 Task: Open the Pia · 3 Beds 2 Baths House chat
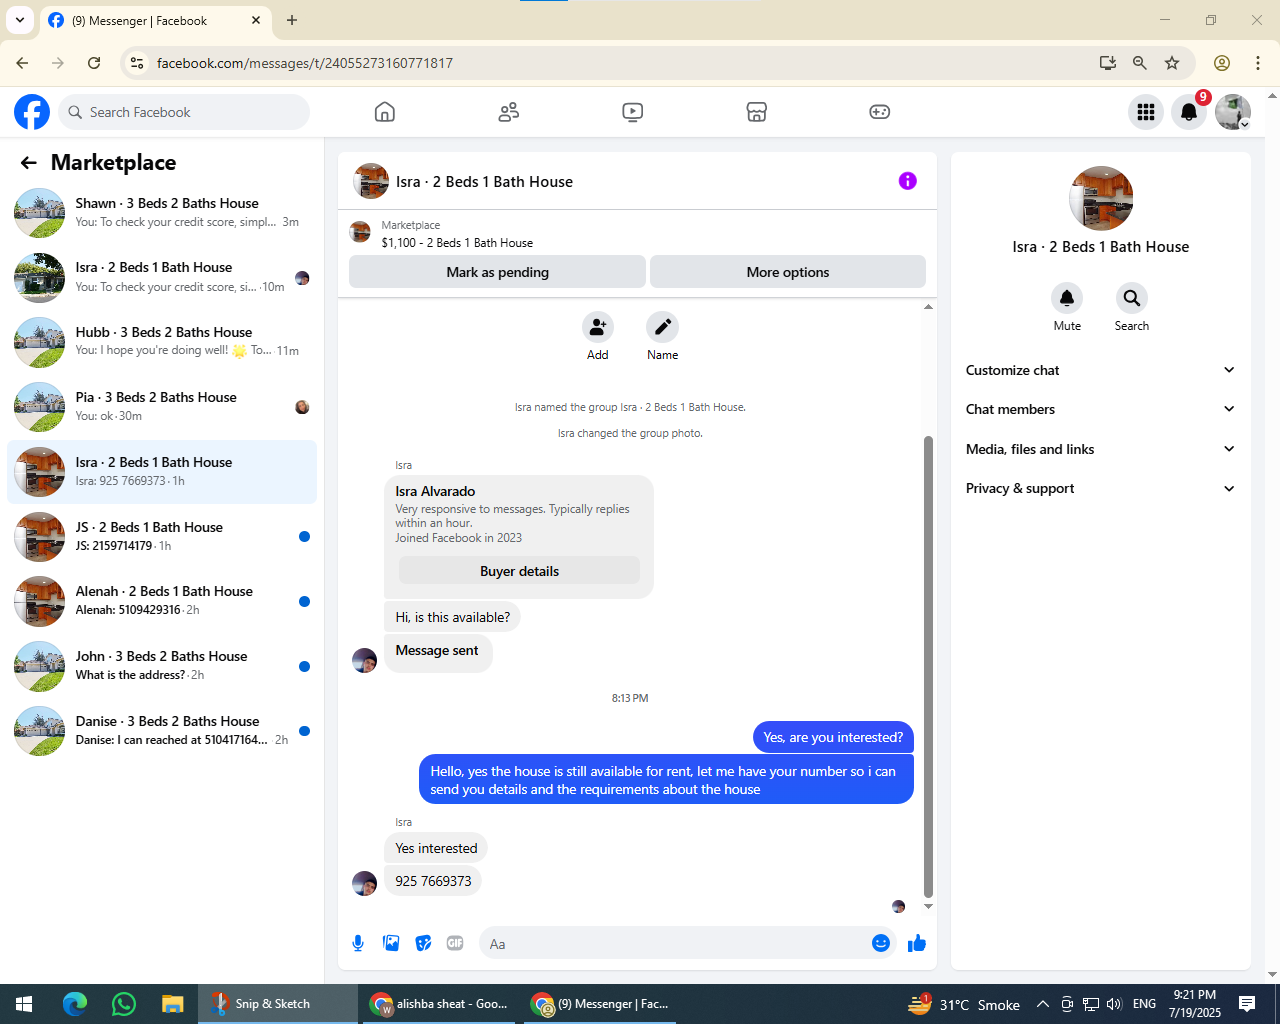(162, 406)
